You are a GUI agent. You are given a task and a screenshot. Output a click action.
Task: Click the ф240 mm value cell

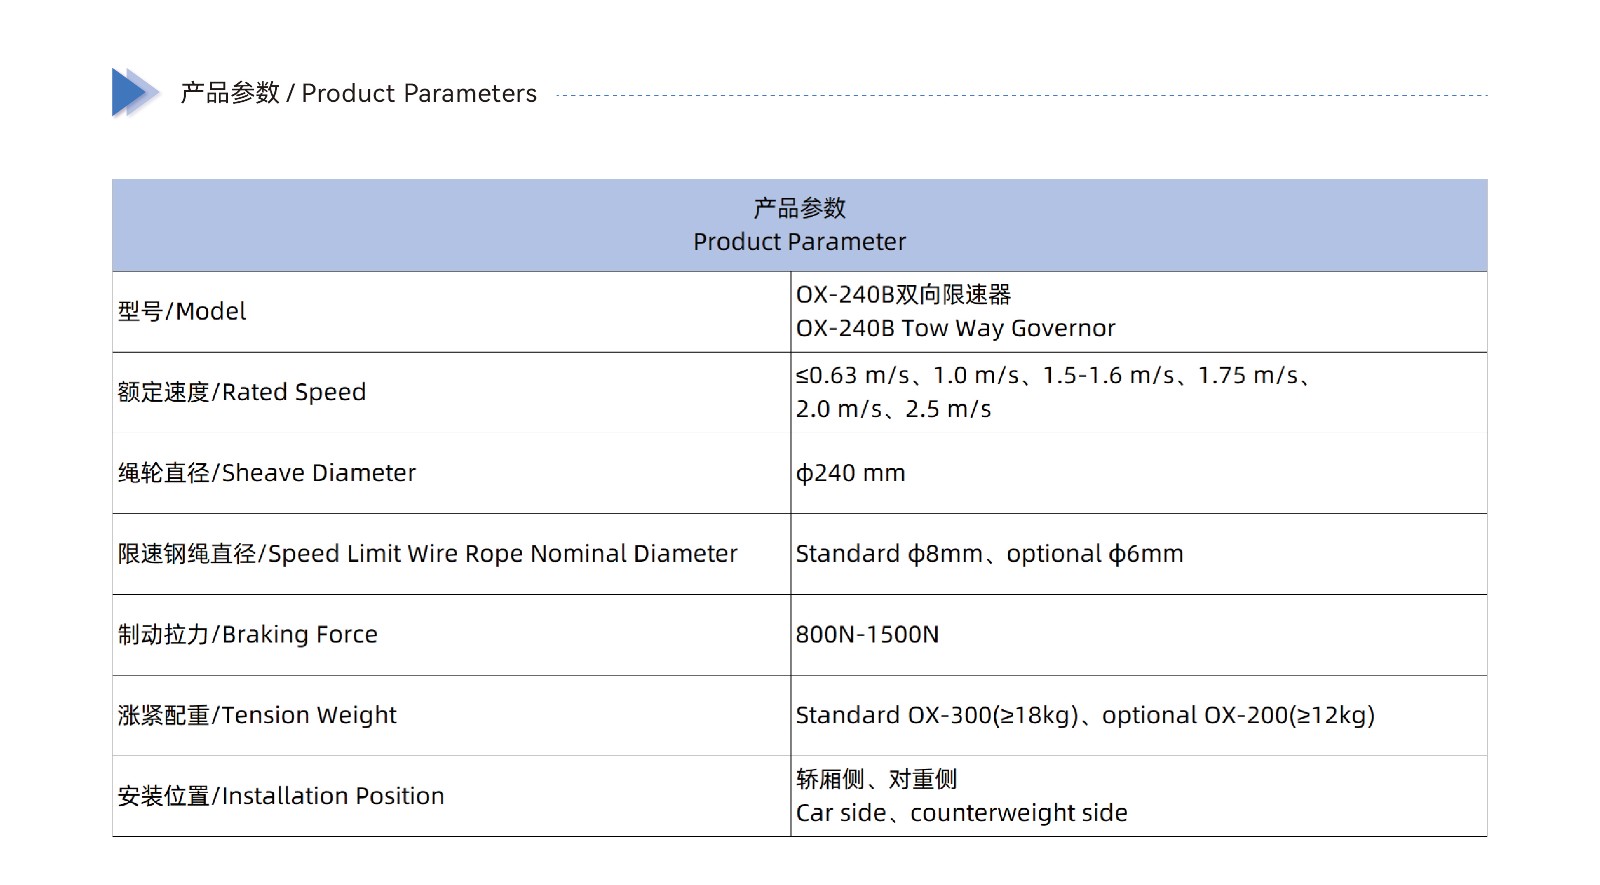click(x=1138, y=473)
